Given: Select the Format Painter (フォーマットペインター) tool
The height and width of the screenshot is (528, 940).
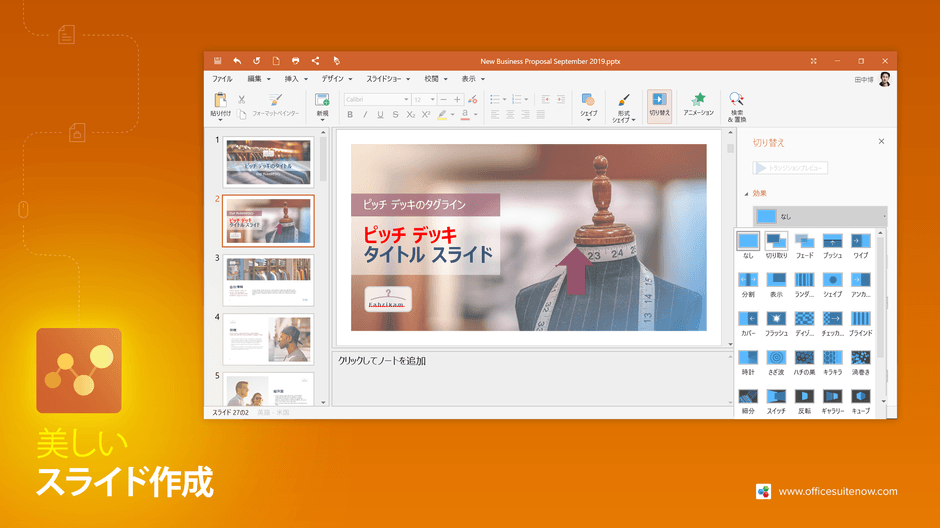Looking at the screenshot, I should pyautogui.click(x=275, y=104).
